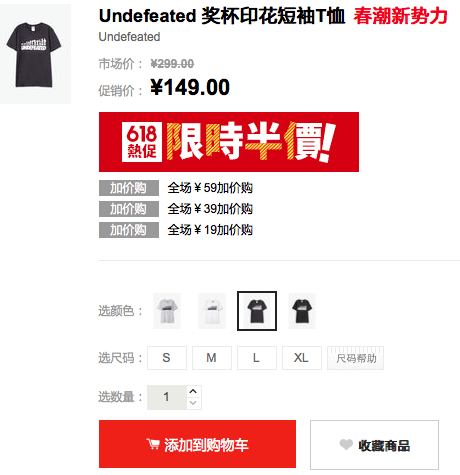Select the black T-shirt color option

pyautogui.click(x=302, y=311)
